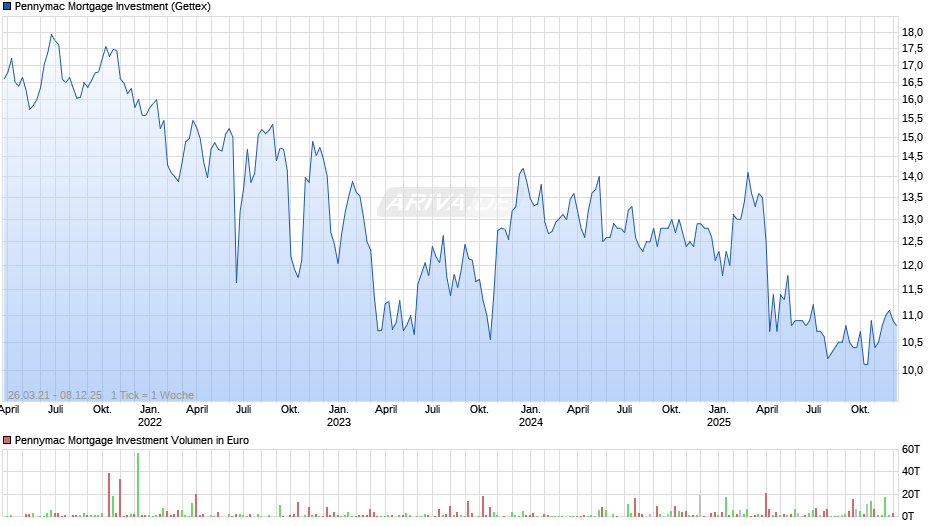Click the 11,0 price axis label
Image resolution: width=940 pixels, height=526 pixels.
(x=912, y=315)
